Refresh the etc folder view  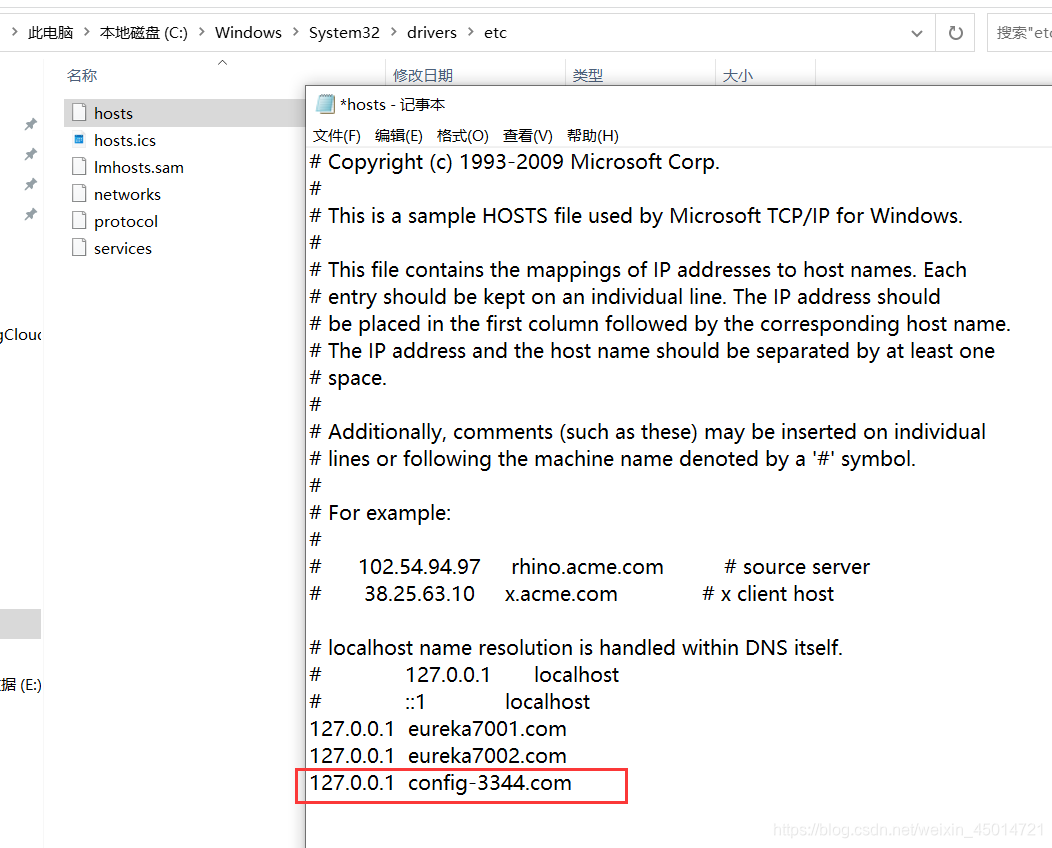(955, 32)
